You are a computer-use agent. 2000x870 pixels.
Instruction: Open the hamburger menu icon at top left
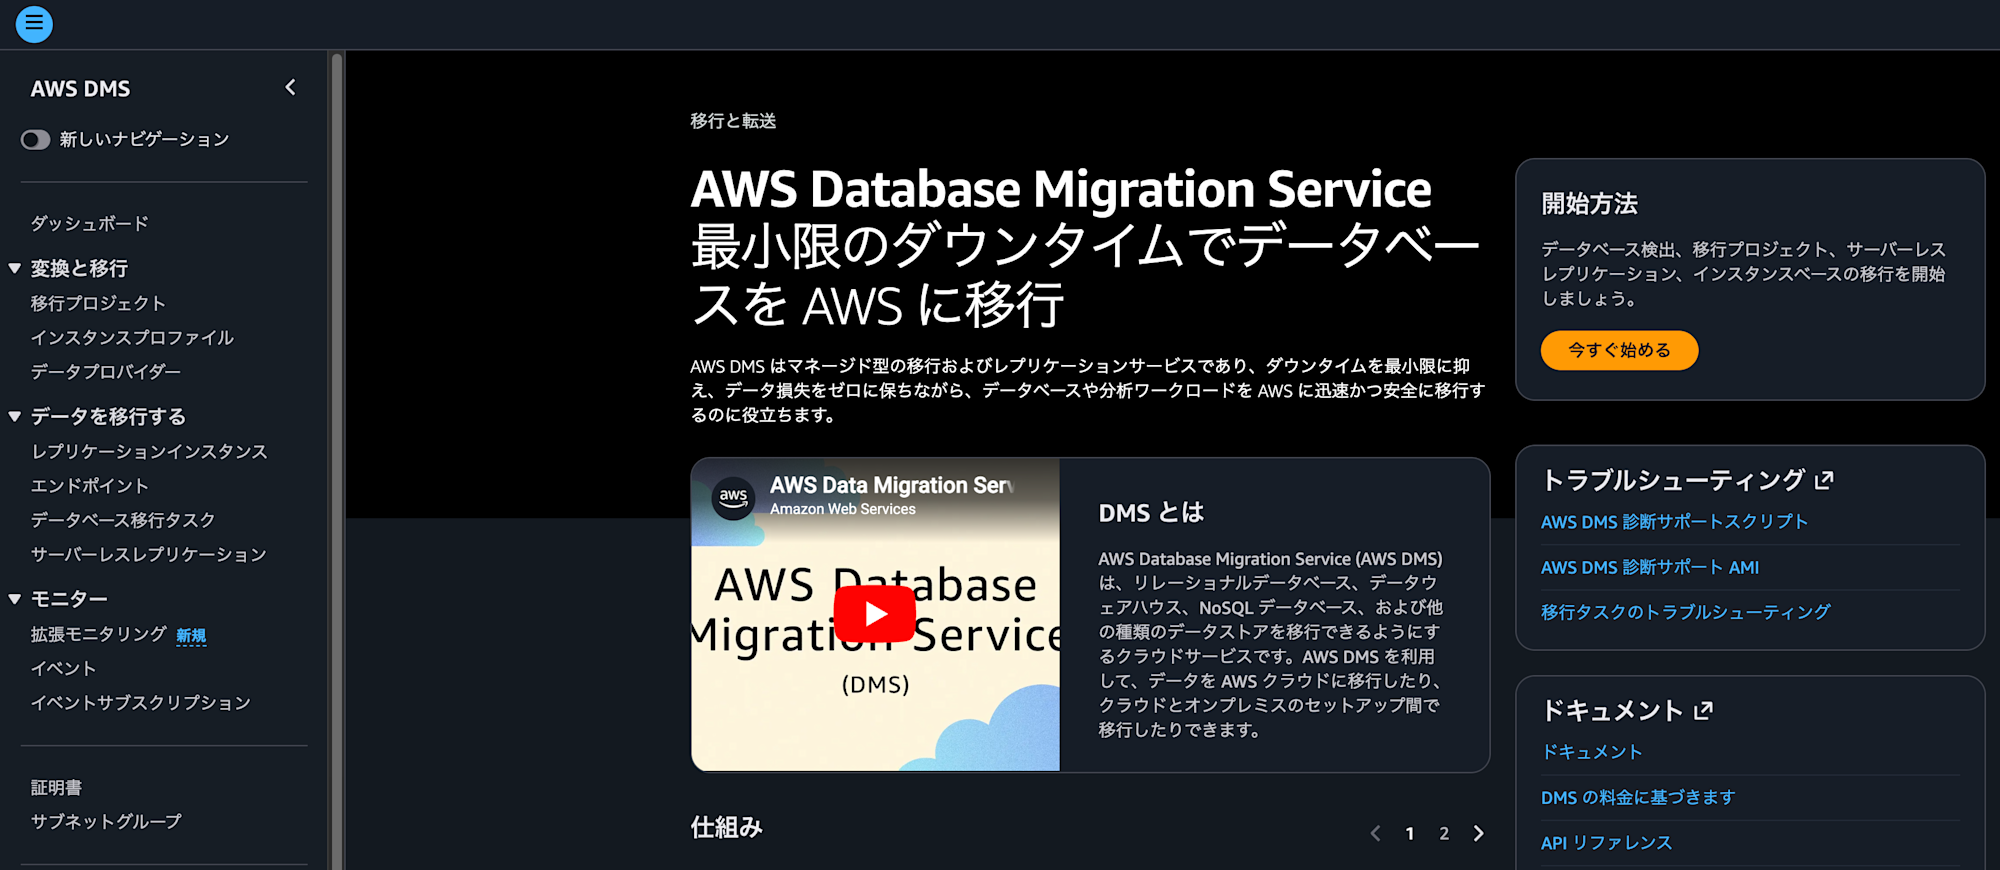[34, 24]
